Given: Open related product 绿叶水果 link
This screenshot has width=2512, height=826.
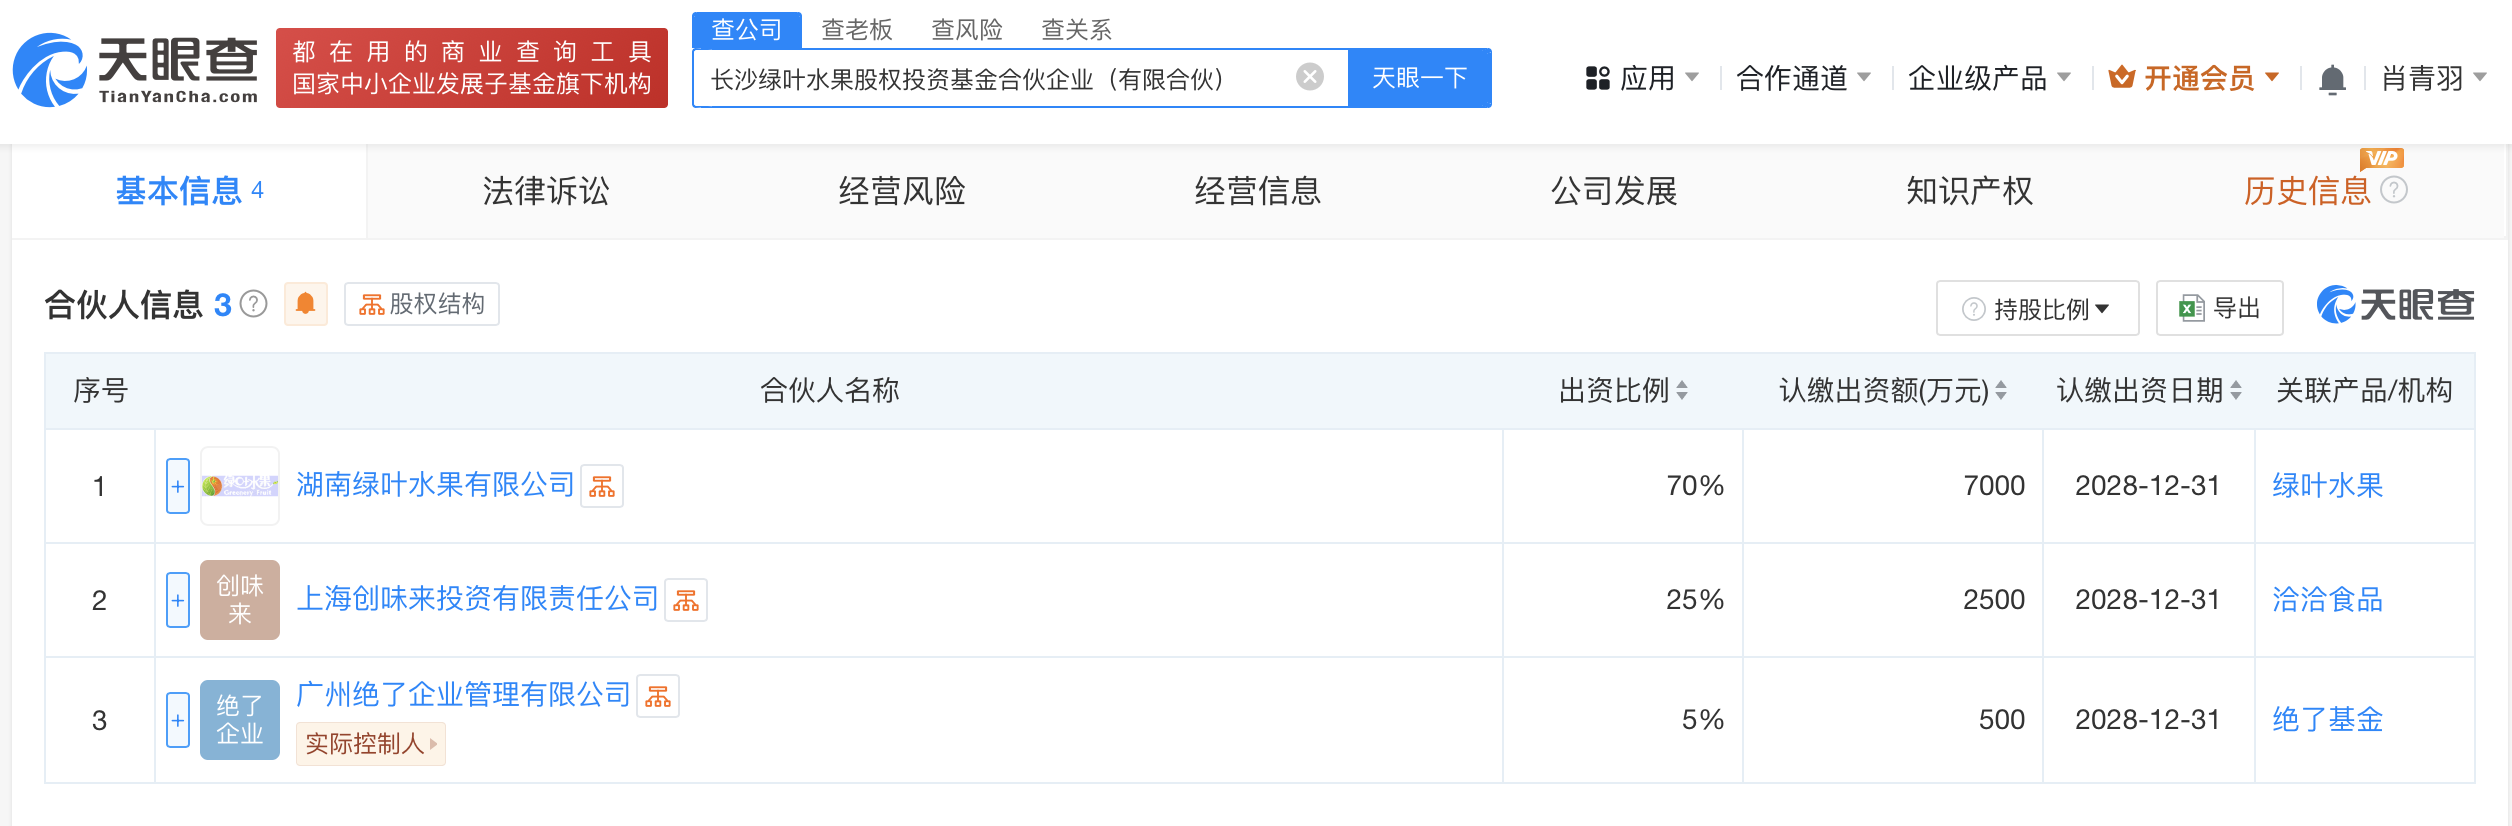Looking at the screenshot, I should pyautogui.click(x=2327, y=486).
